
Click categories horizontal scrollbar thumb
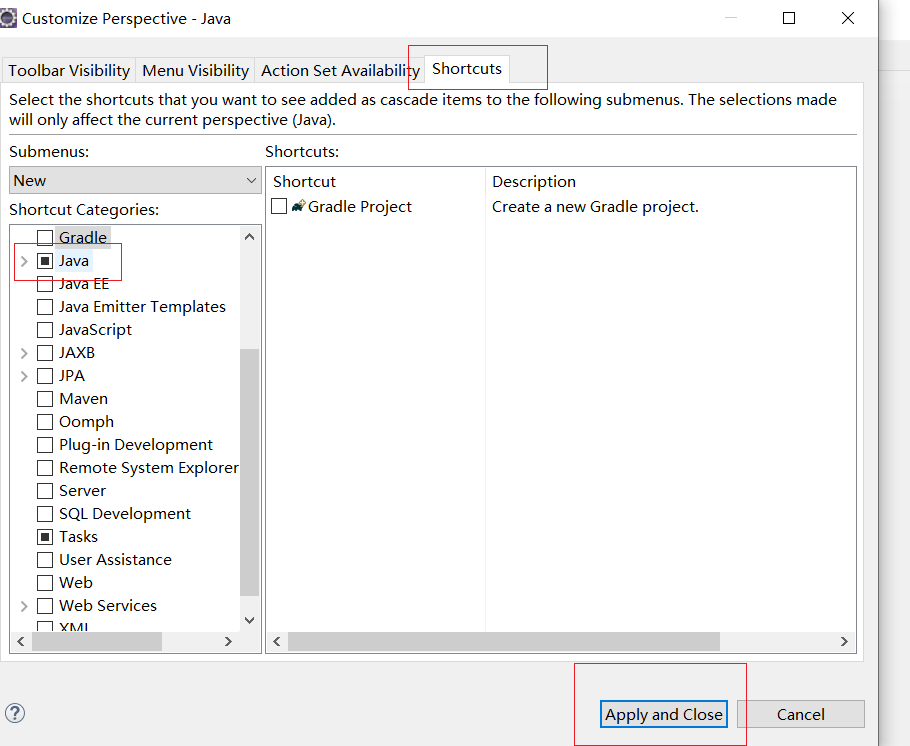click(97, 642)
